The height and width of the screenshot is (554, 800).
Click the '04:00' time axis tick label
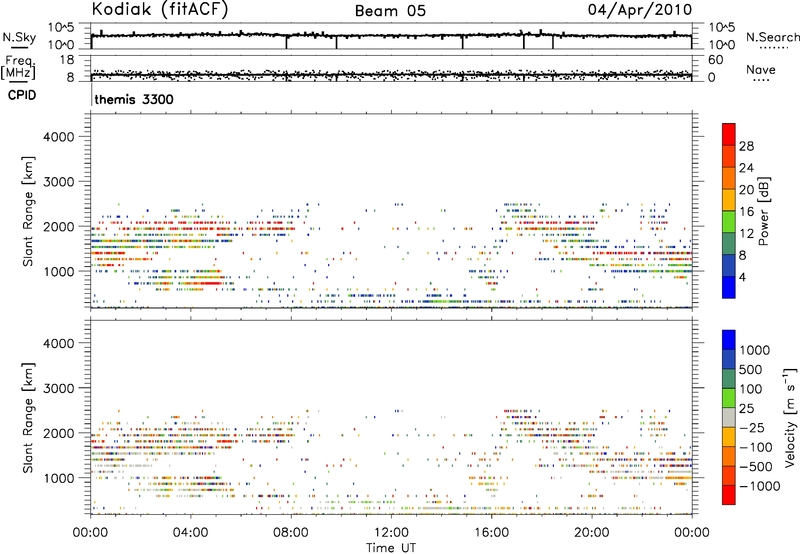point(190,533)
